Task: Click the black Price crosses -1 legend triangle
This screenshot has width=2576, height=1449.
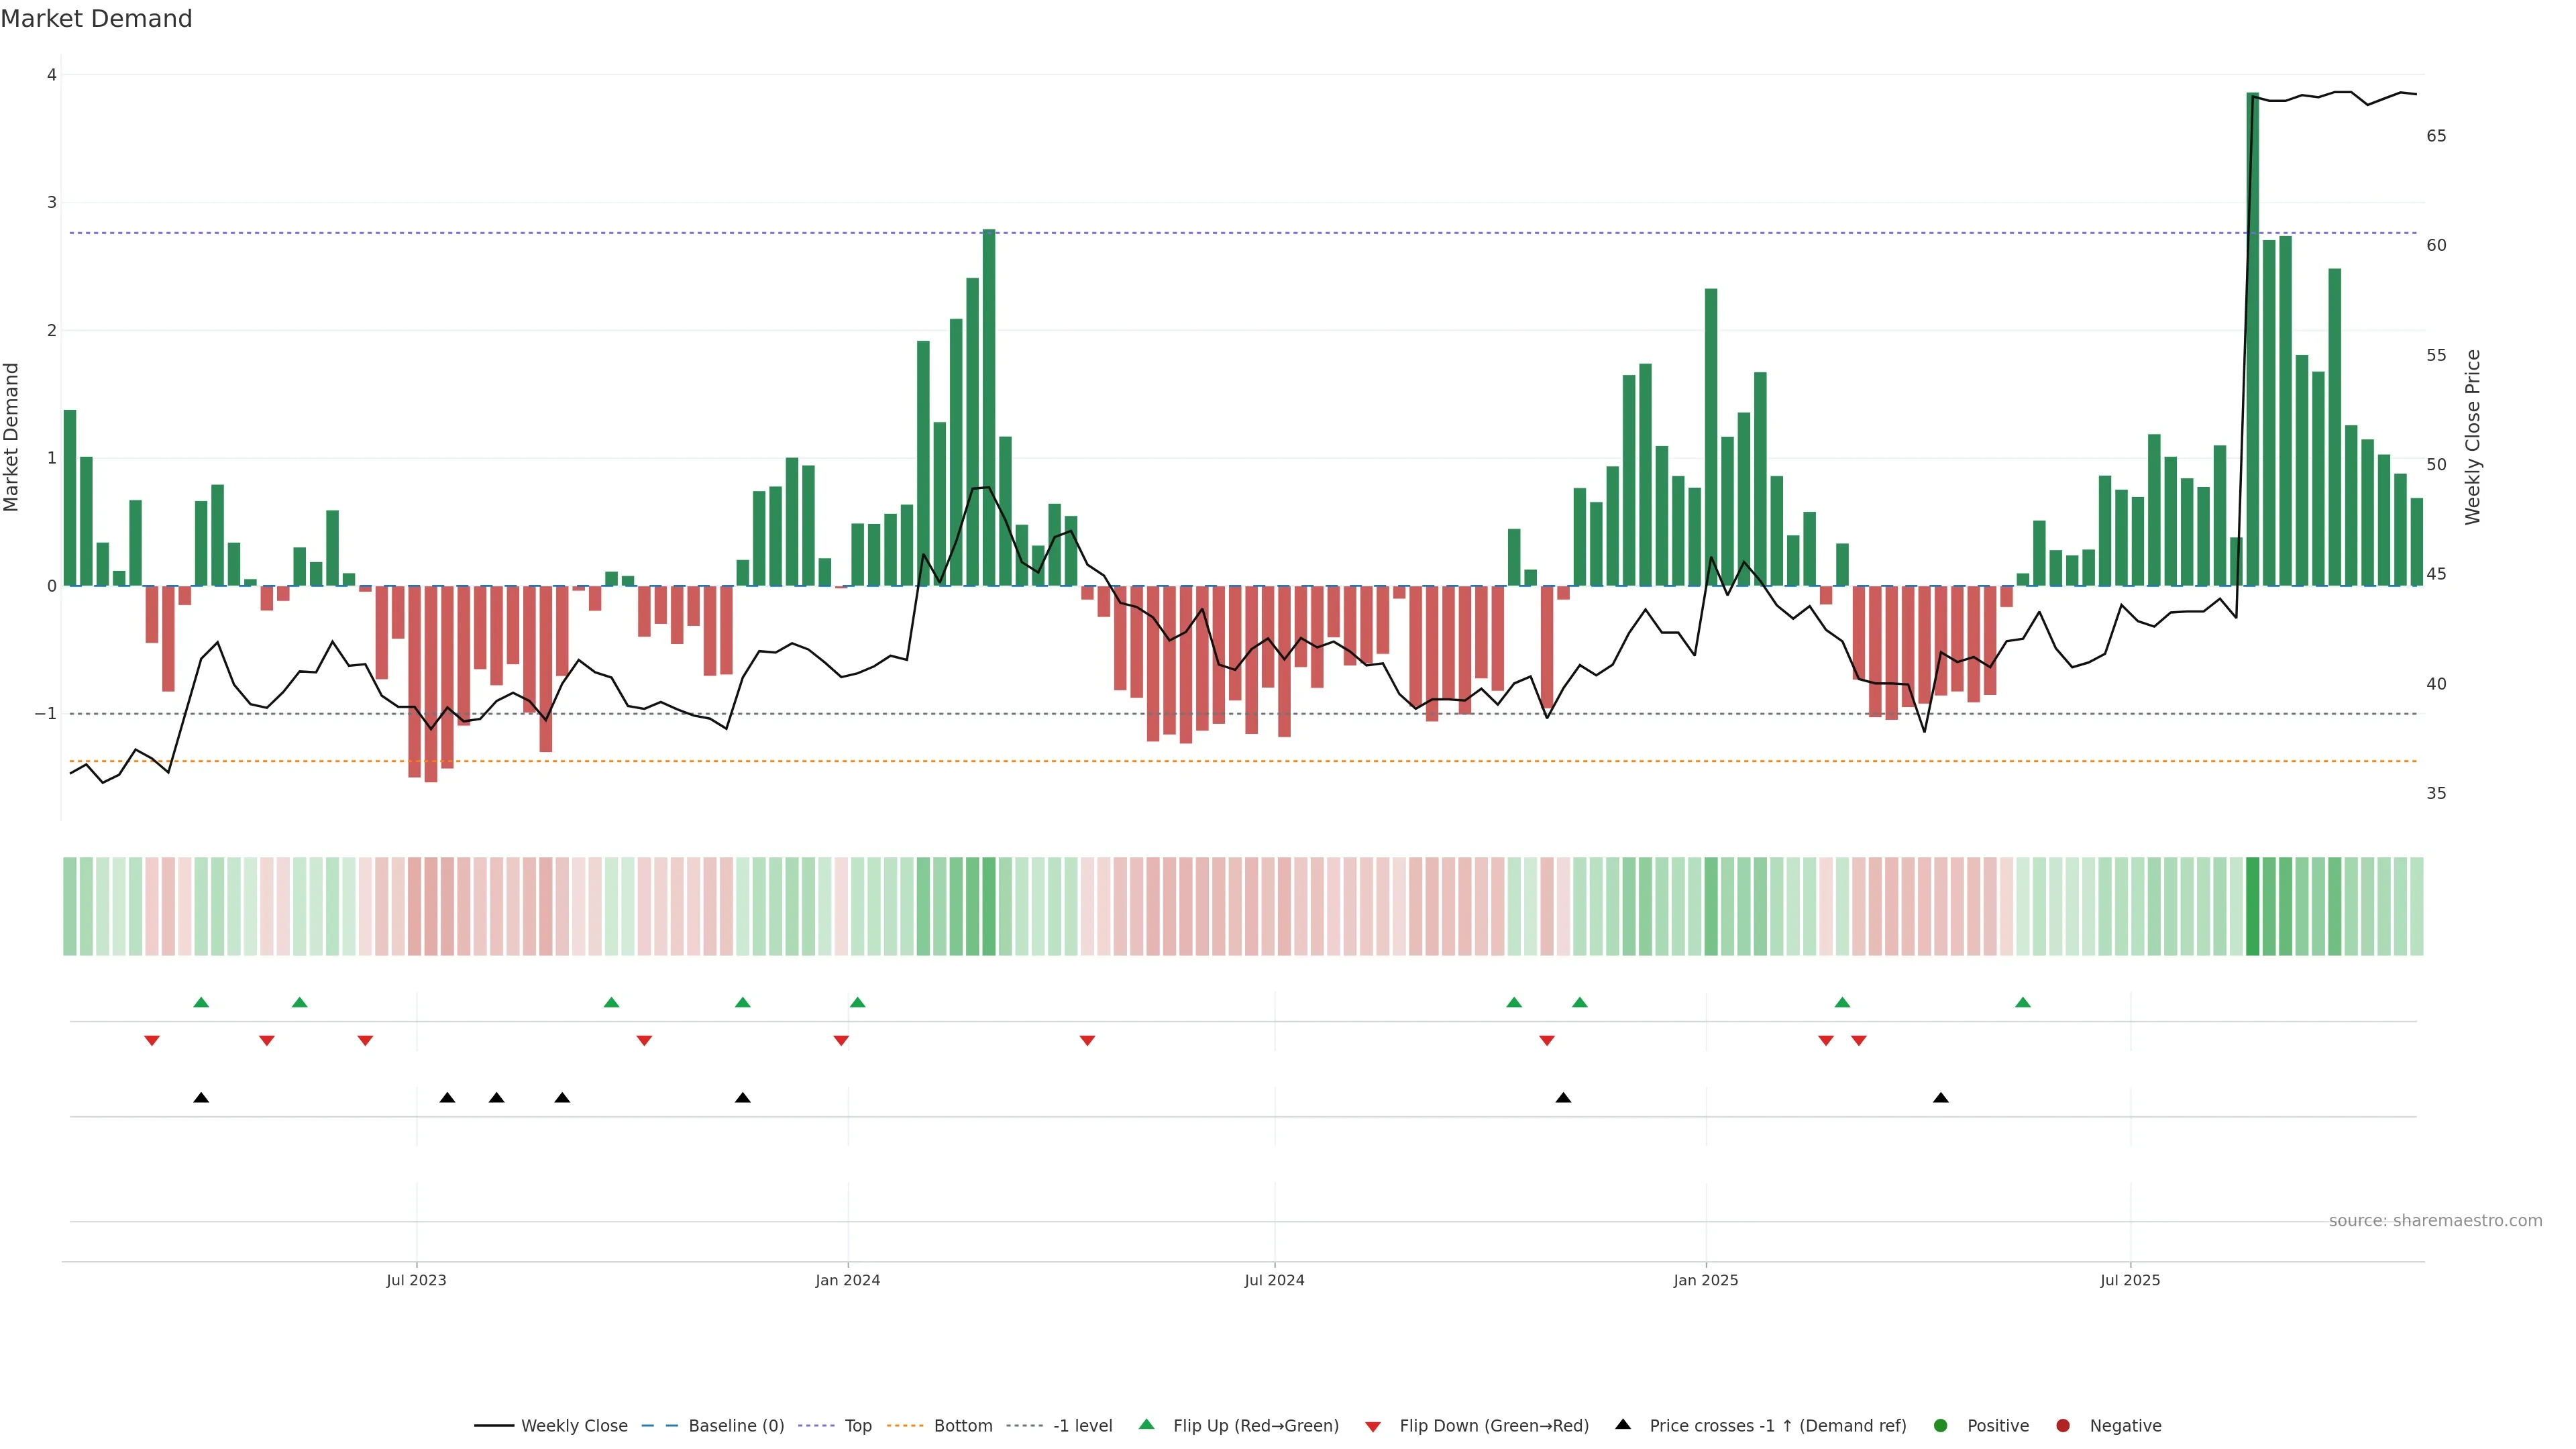Action: pyautogui.click(x=1623, y=1425)
